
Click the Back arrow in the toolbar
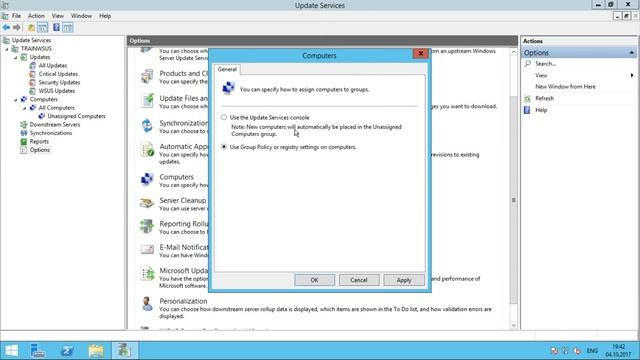[6, 27]
